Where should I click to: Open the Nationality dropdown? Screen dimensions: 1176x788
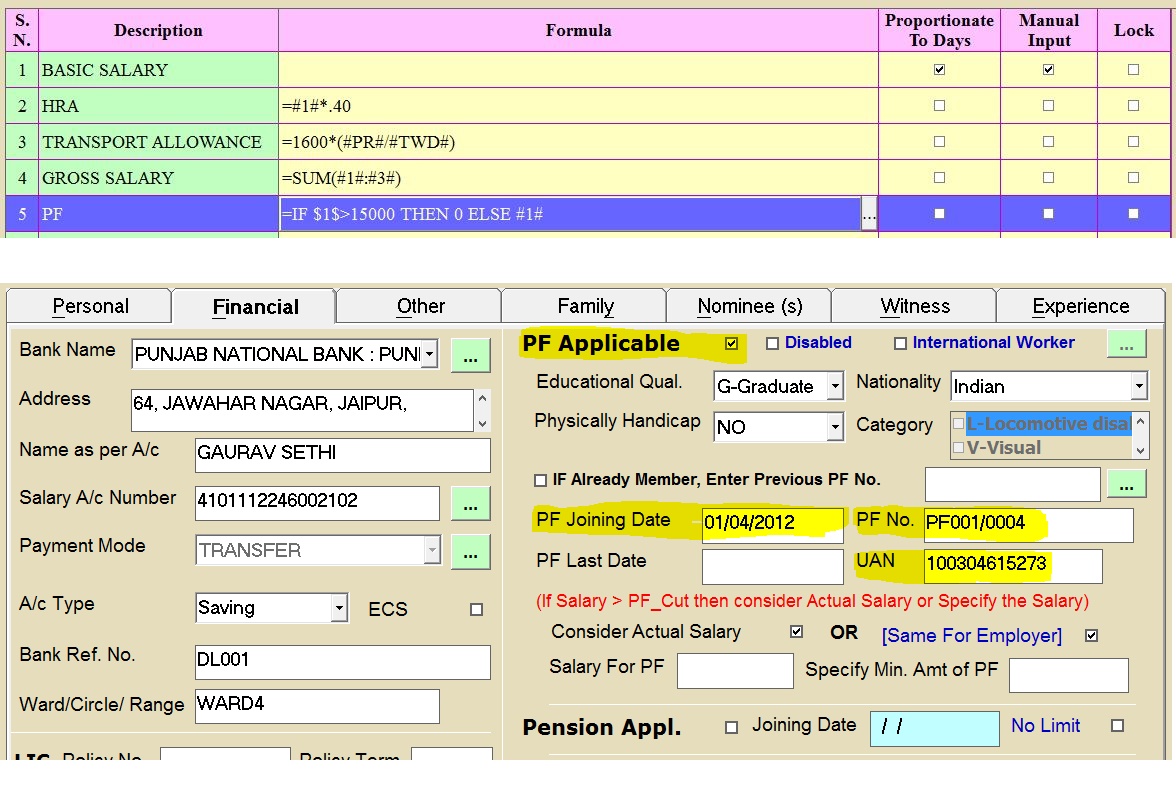tap(1138, 386)
